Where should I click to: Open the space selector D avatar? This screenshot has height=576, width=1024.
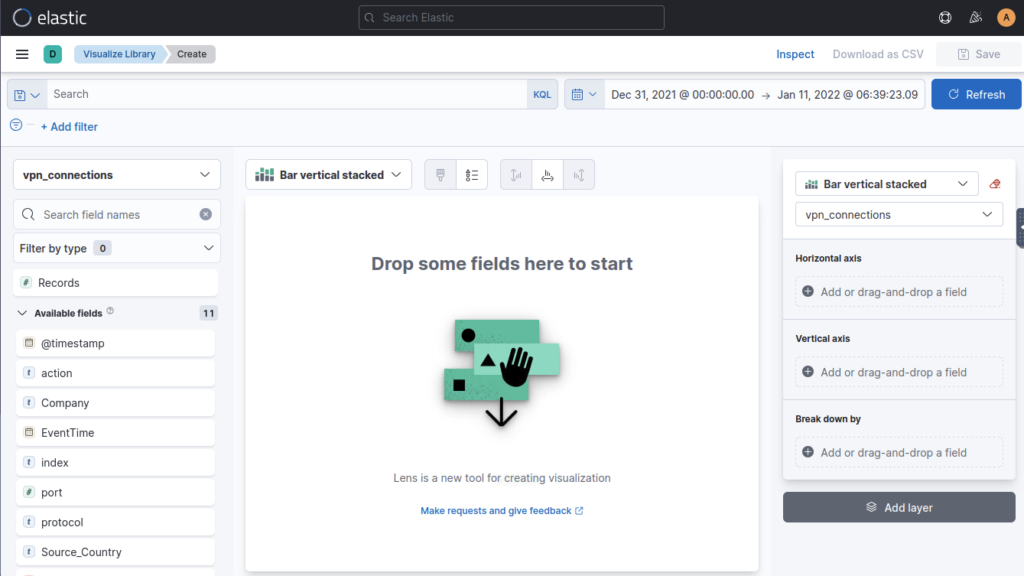(x=53, y=54)
